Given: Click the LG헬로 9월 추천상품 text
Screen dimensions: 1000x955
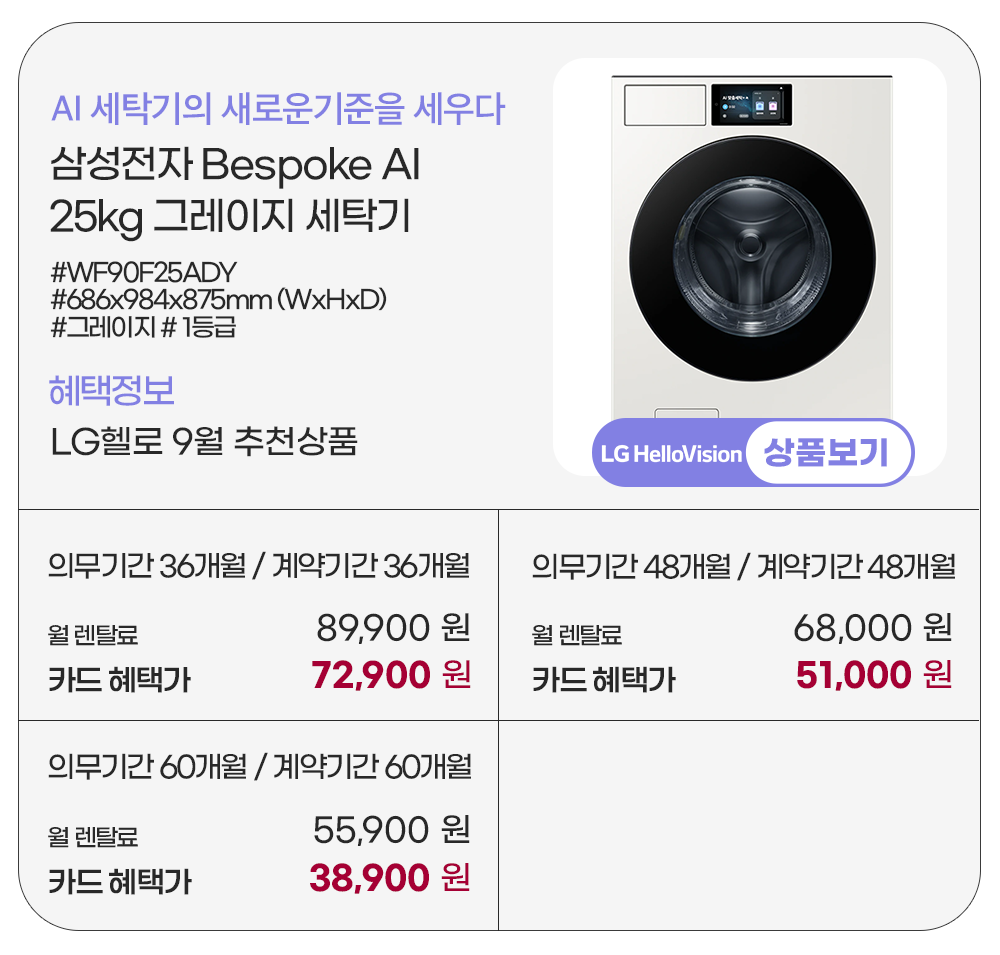Looking at the screenshot, I should click(203, 441).
